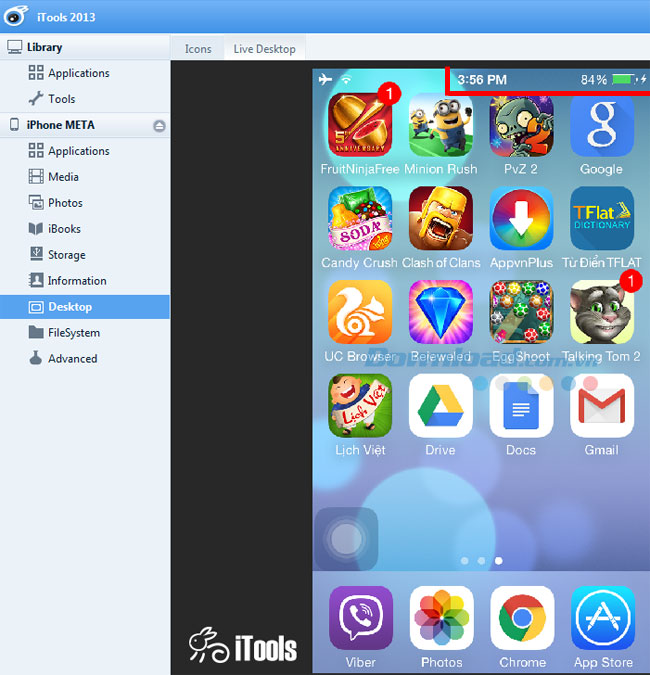Tap the Docs app icon

coord(521,406)
